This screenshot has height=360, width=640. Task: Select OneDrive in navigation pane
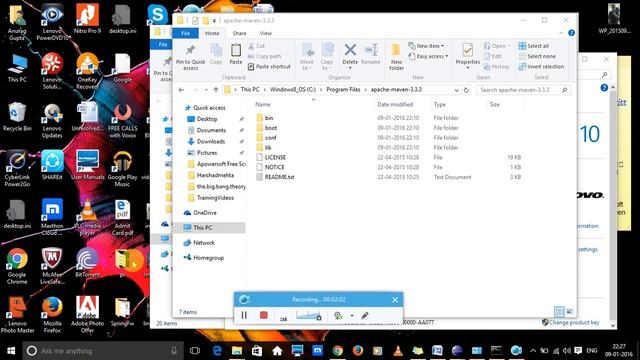(x=204, y=213)
